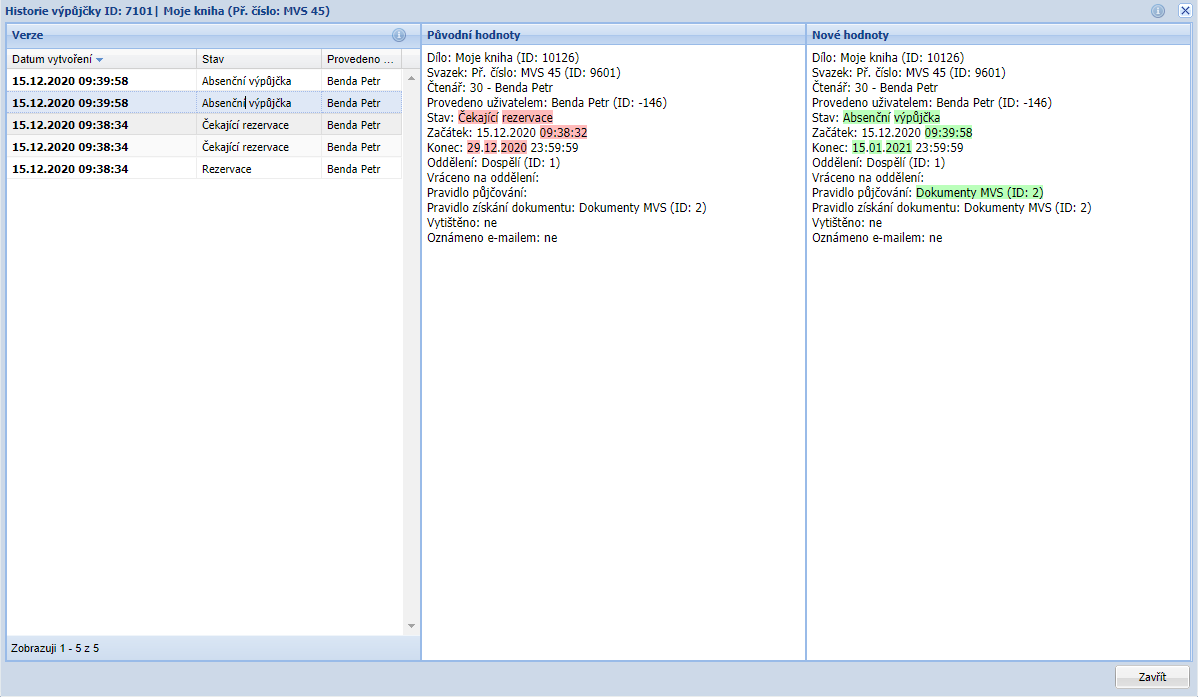Click the Provedeno column header
Viewport: 1198px width, 697px height.
(x=360, y=59)
